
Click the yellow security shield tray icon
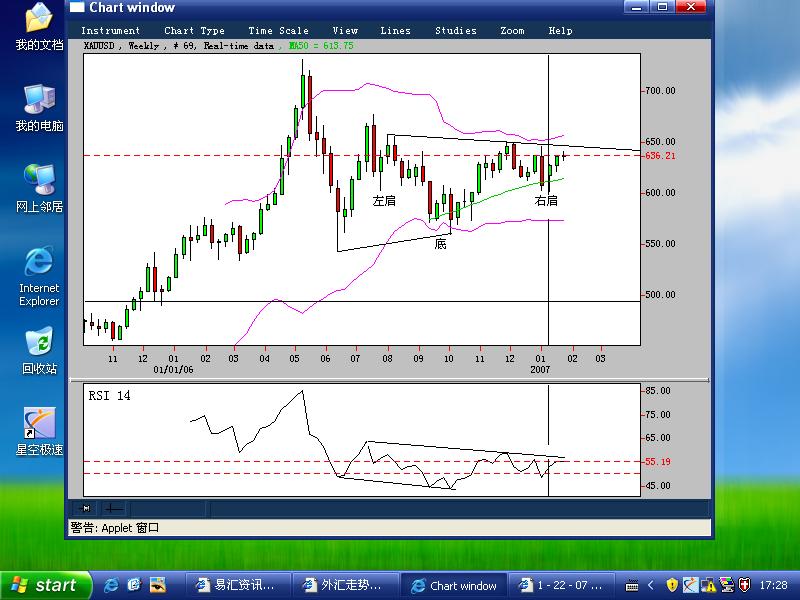click(672, 585)
